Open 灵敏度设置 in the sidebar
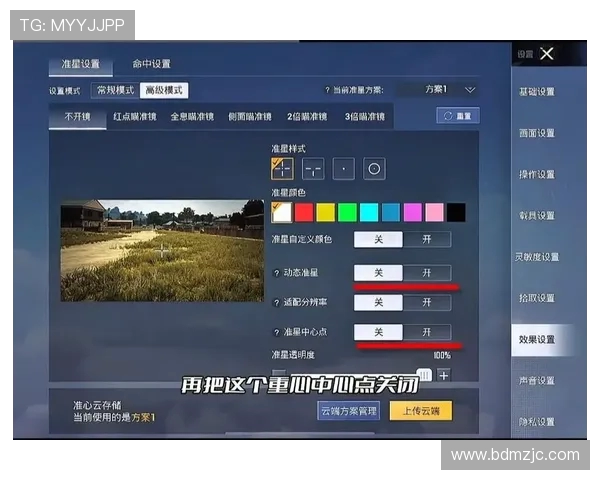The width and height of the screenshot is (600, 480). tap(536, 257)
